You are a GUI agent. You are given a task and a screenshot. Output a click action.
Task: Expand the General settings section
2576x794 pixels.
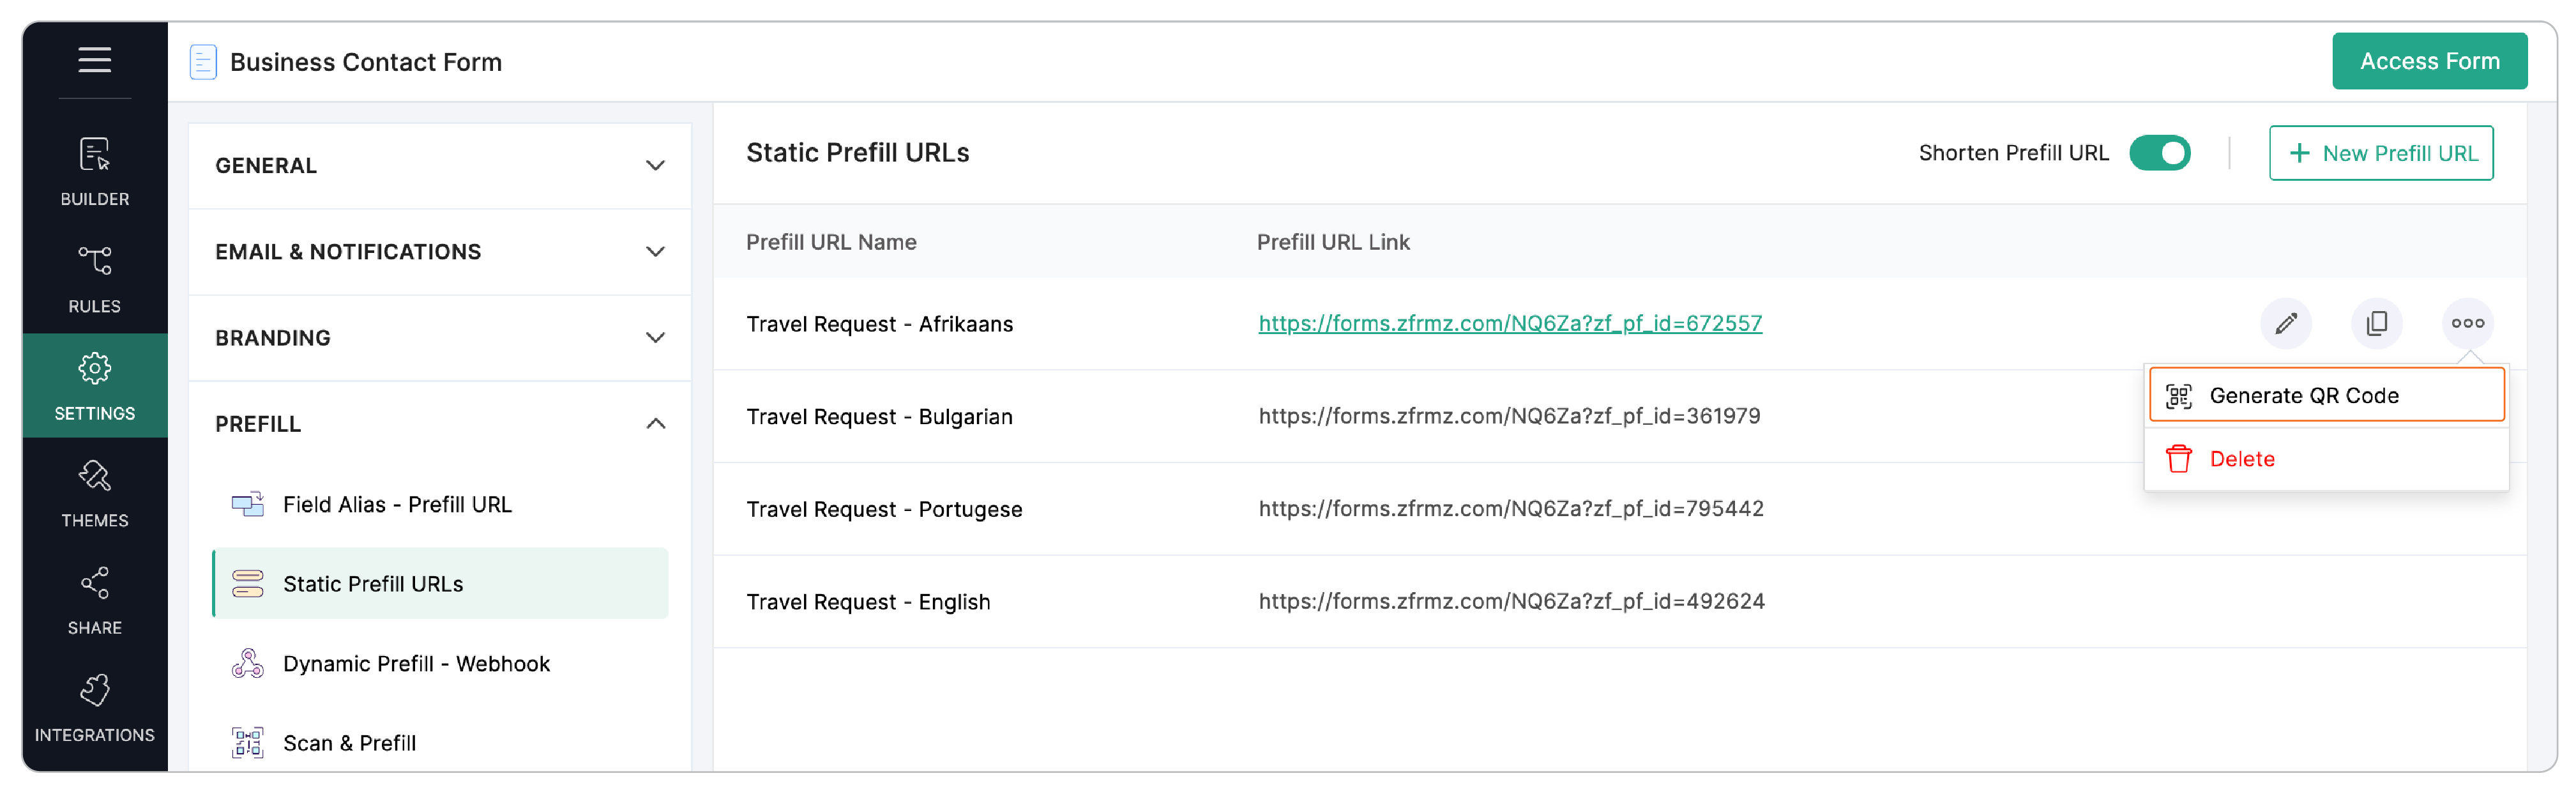tap(440, 165)
